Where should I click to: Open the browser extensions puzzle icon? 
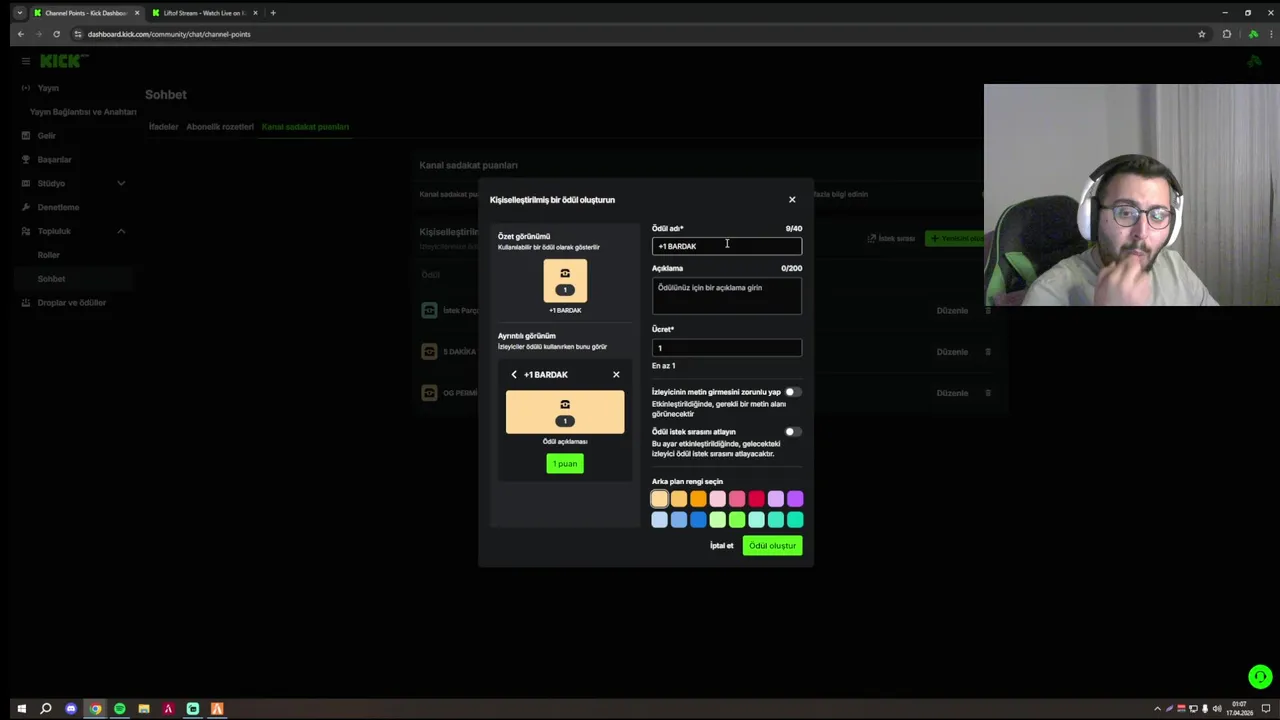coord(1227,34)
